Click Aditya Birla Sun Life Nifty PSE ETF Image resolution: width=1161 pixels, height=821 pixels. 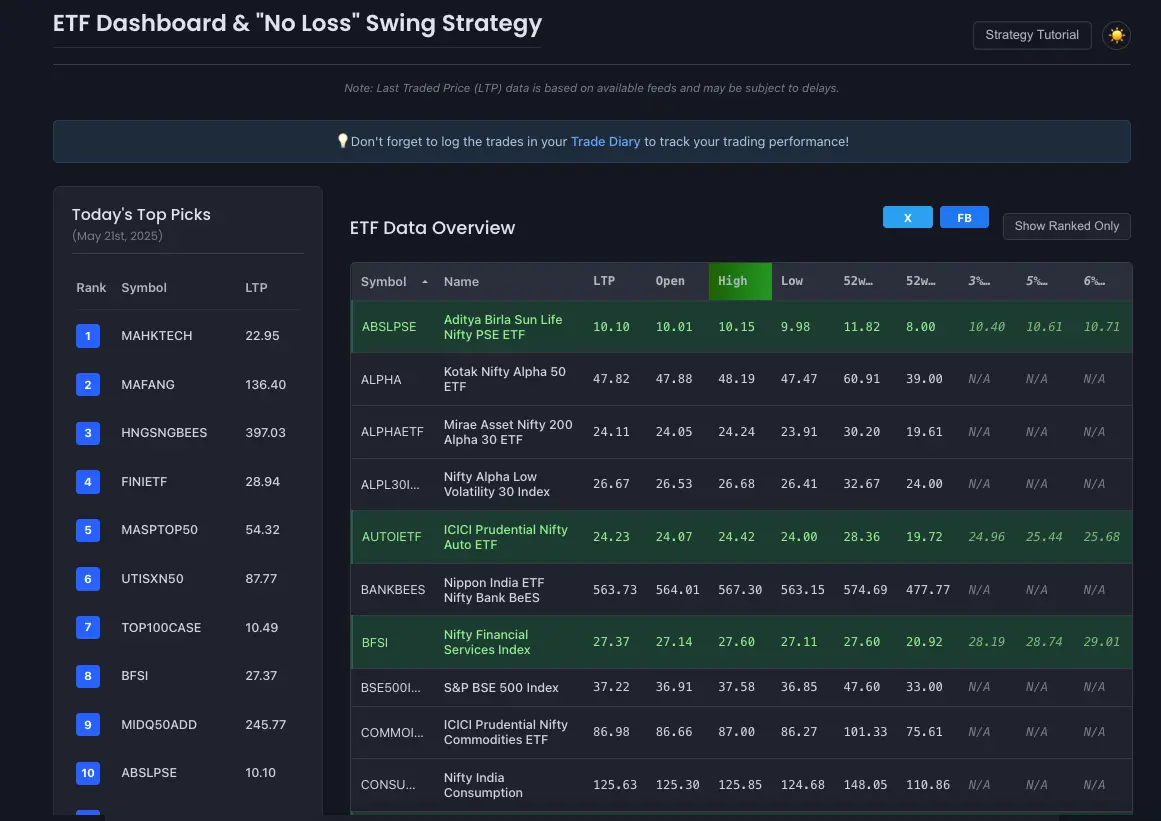(503, 327)
